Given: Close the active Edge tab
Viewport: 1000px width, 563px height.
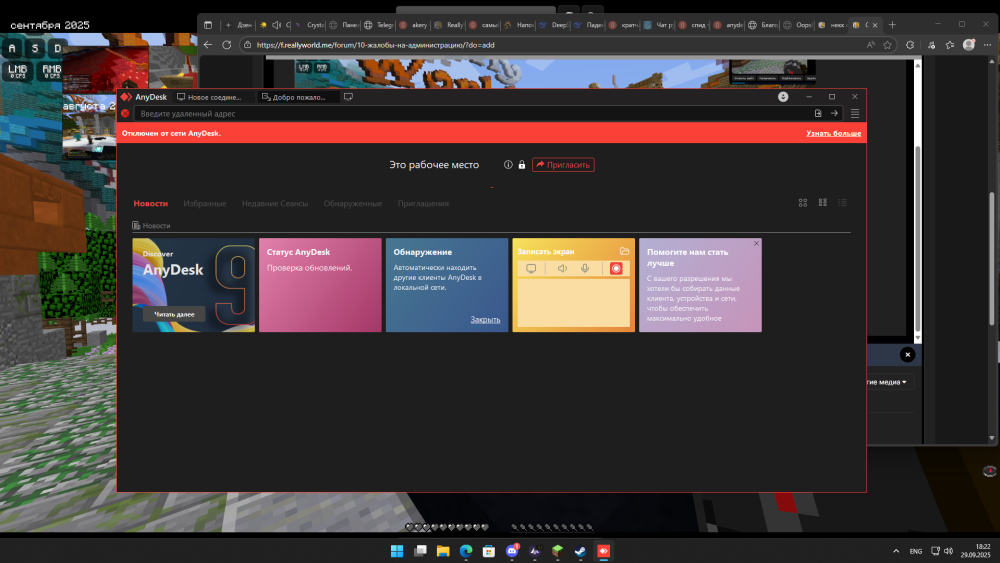Looking at the screenshot, I should click(875, 25).
